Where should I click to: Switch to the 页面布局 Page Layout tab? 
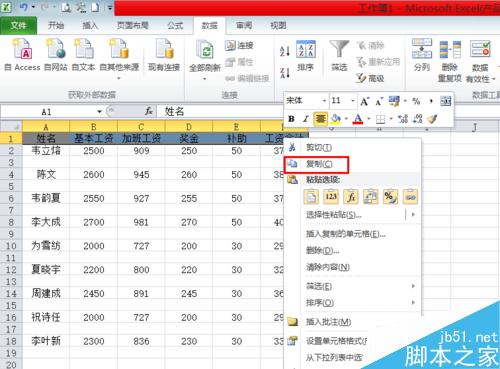pos(132,25)
